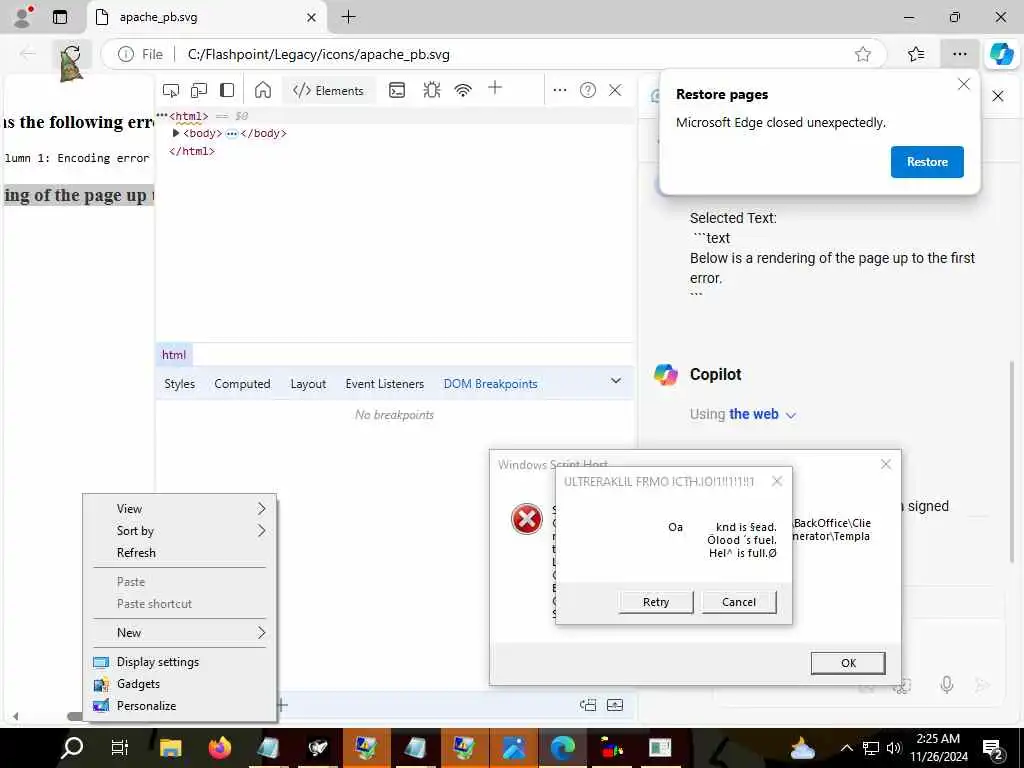Toggle DevTools sidebar dock icon
This screenshot has width=1024, height=768.
(227, 90)
